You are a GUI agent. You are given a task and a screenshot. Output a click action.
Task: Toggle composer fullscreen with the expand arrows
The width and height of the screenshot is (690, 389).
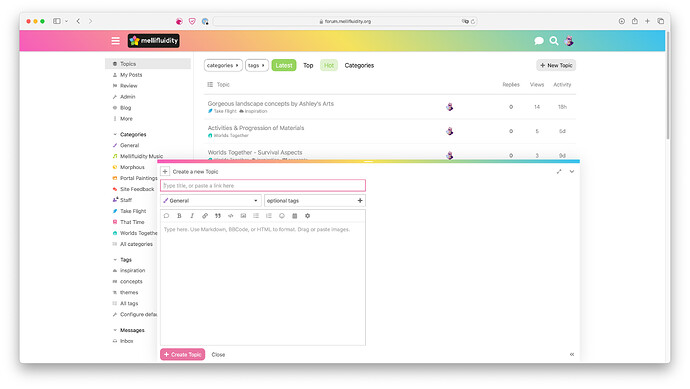click(x=559, y=172)
